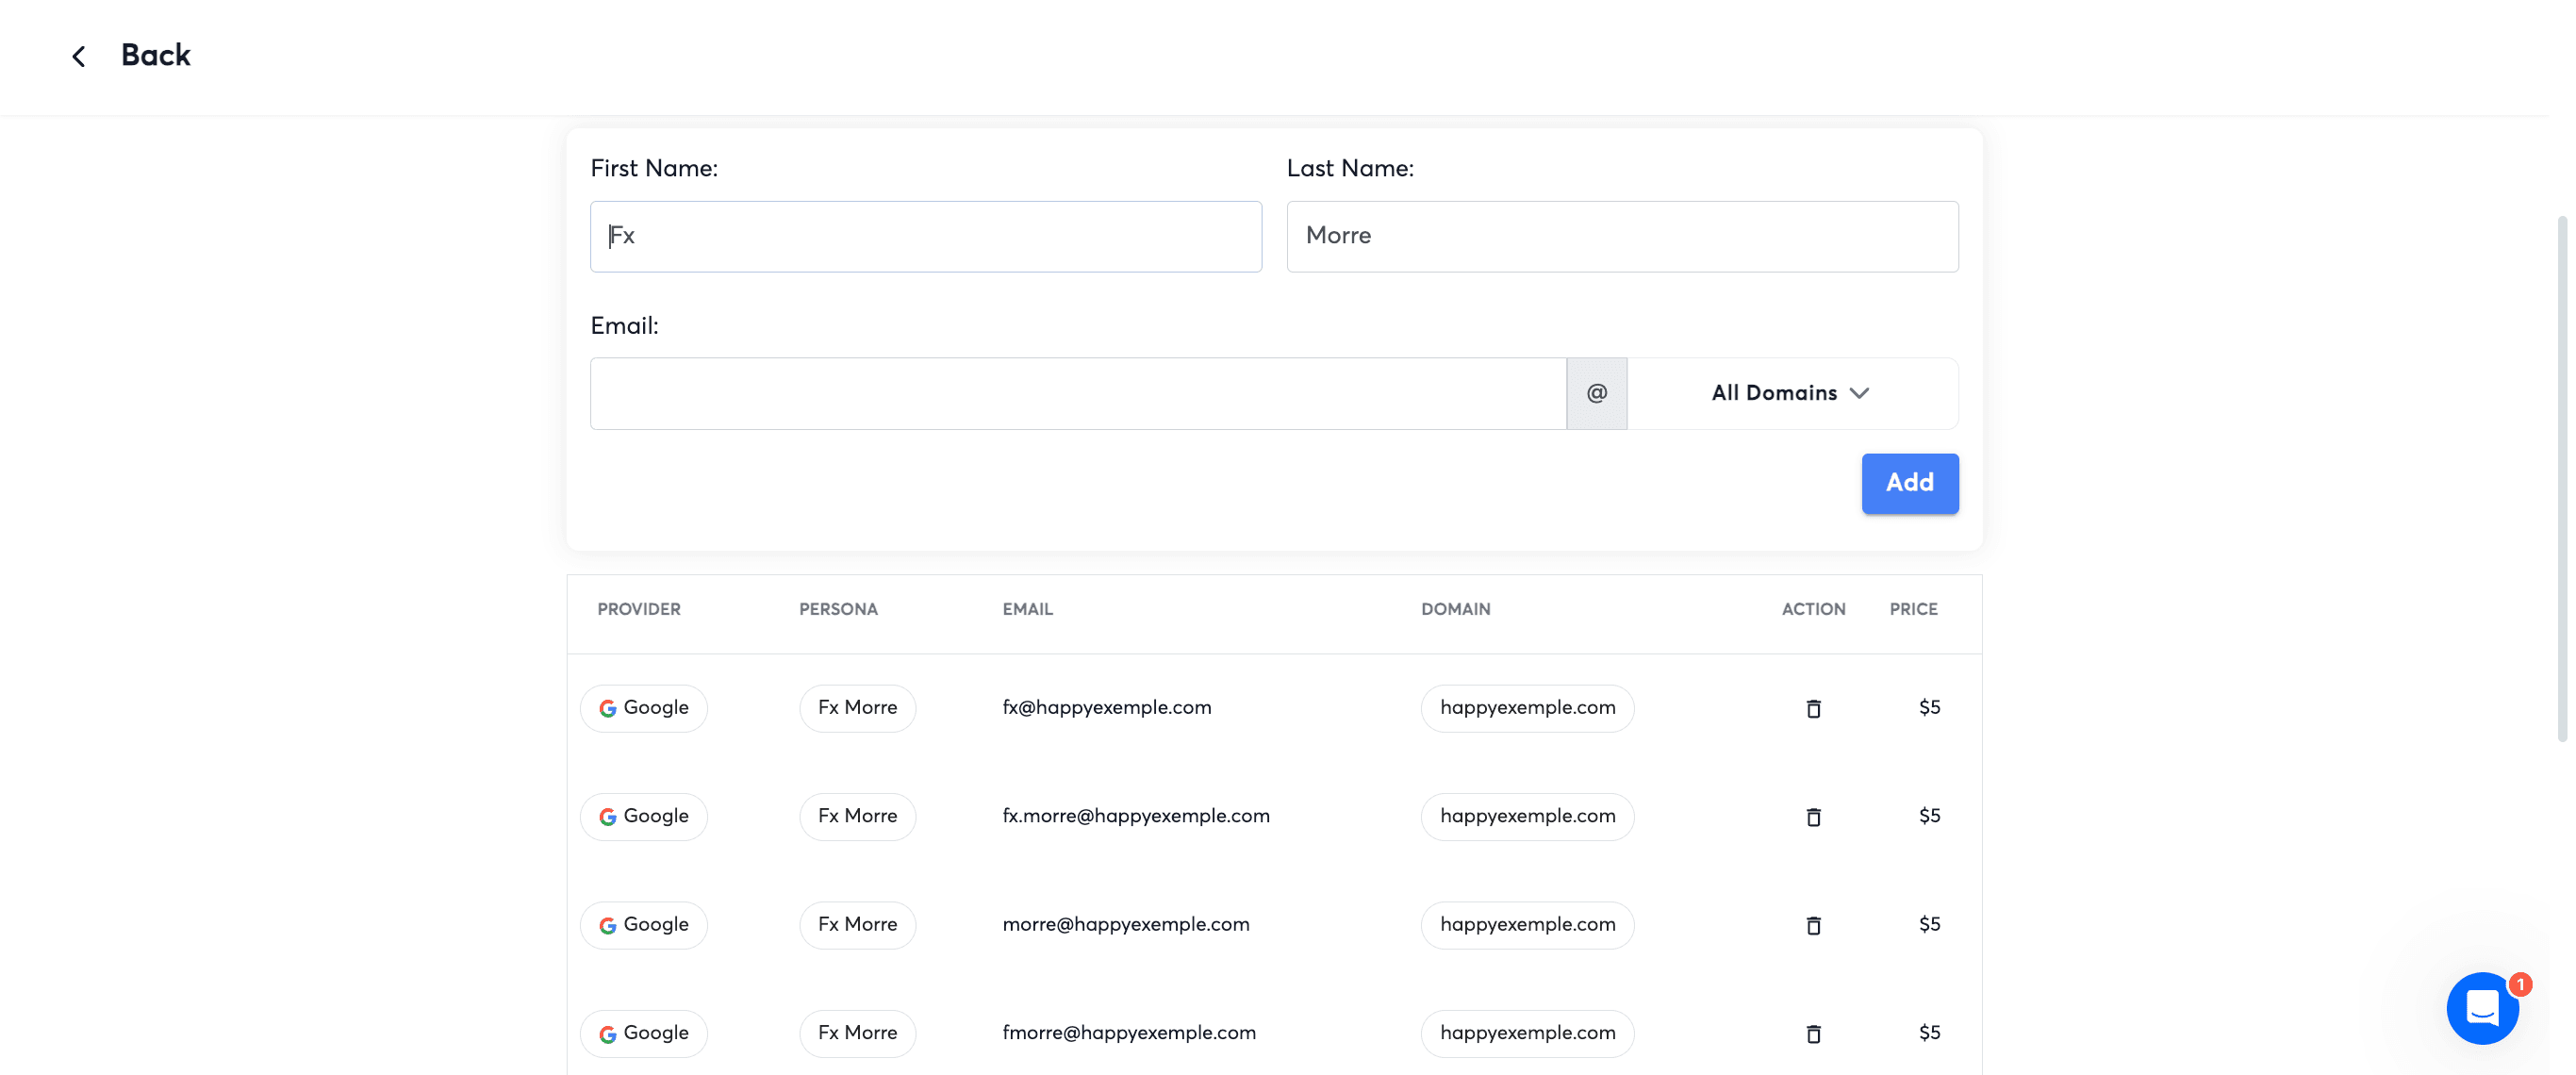
Task: Delete the morre@happyexemple.com row via its trash icon
Action: click(1813, 925)
